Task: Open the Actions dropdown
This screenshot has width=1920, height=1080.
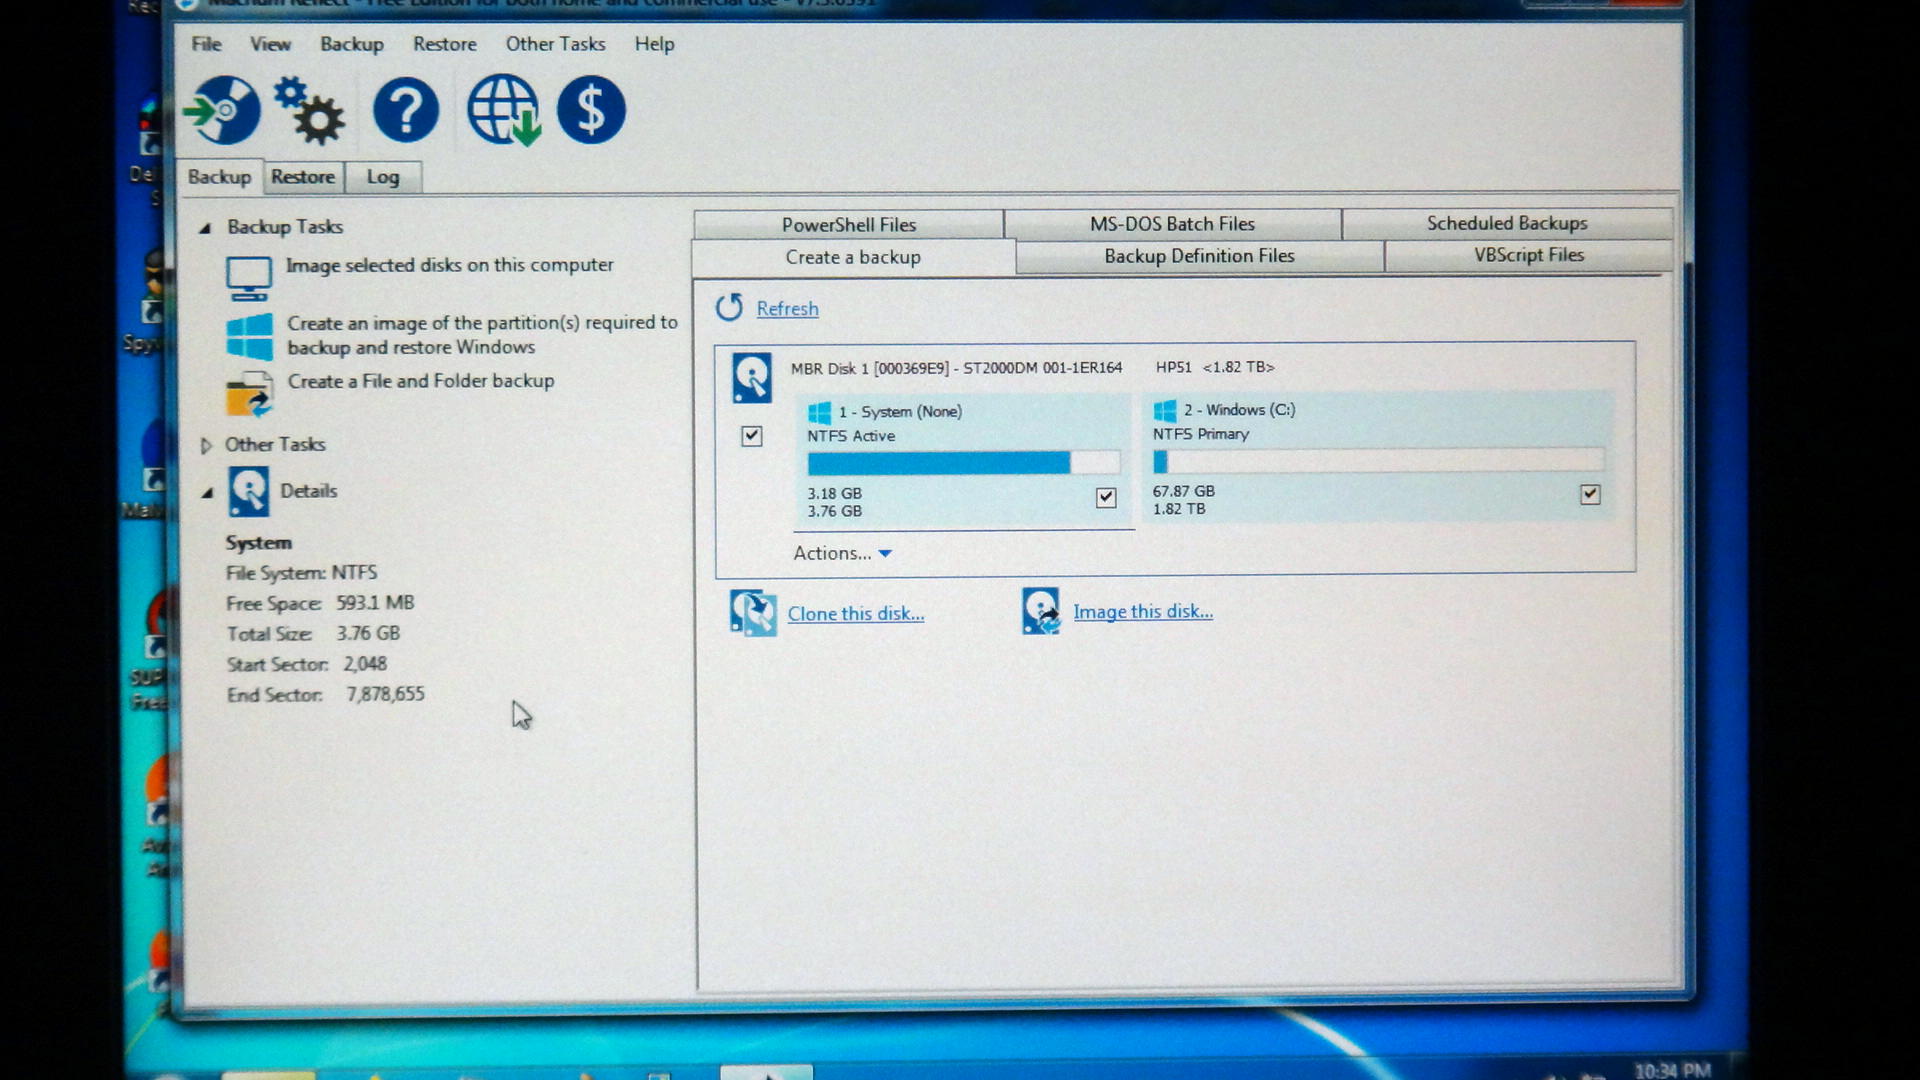Action: (842, 553)
